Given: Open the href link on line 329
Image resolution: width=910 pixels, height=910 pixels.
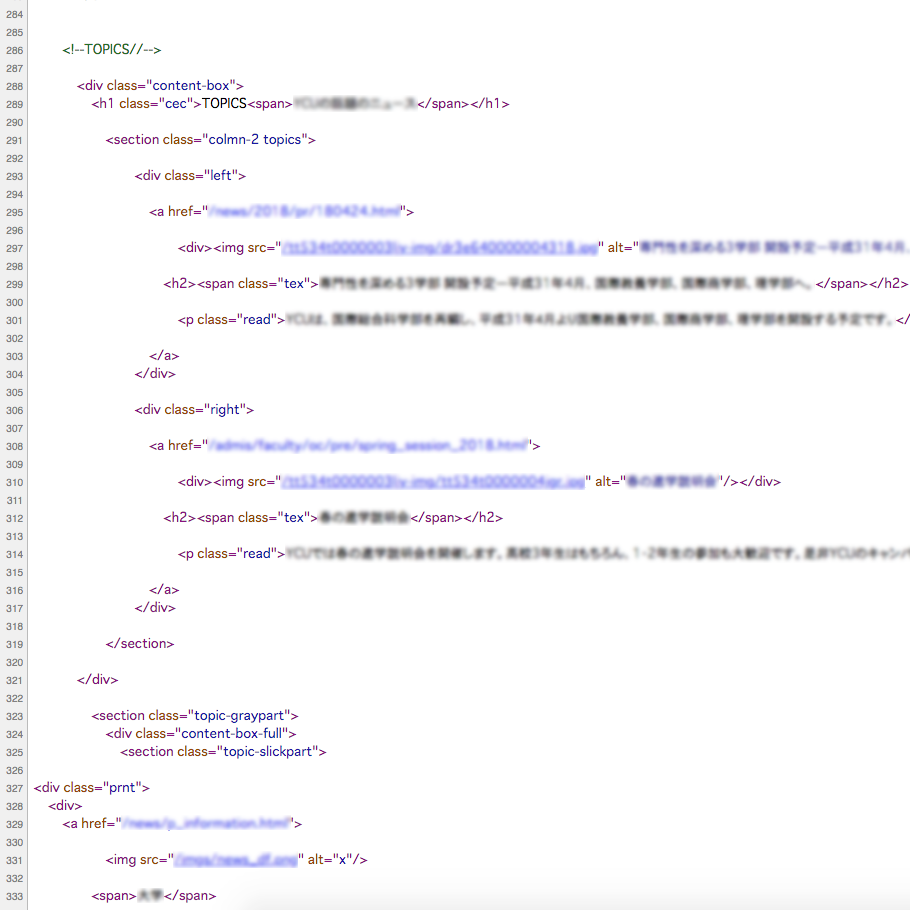Looking at the screenshot, I should click(x=205, y=824).
